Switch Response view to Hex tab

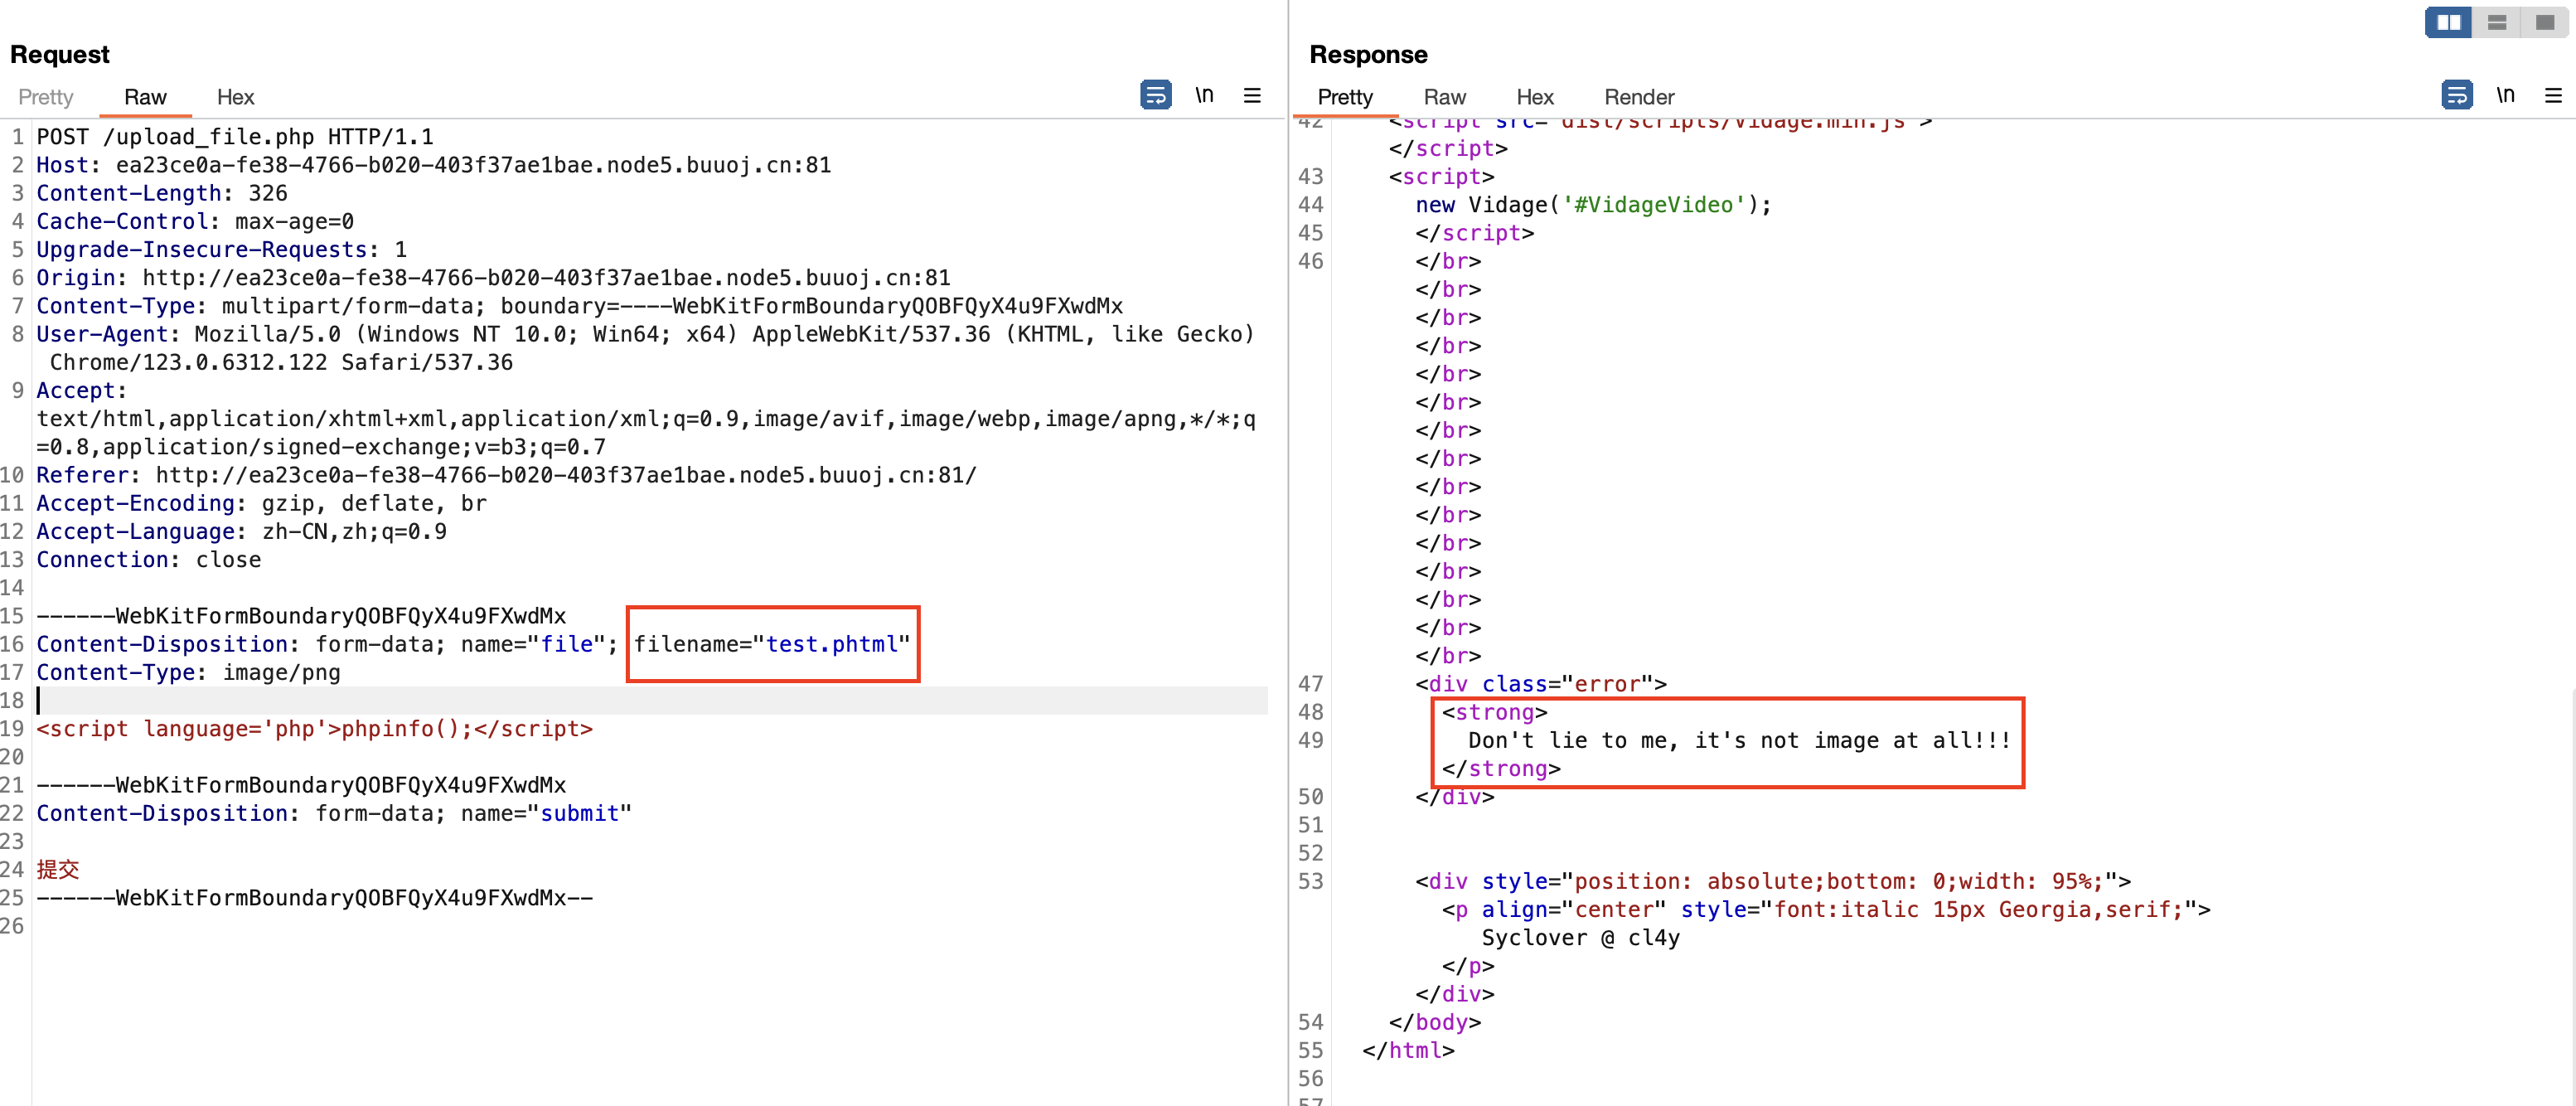coord(1534,97)
